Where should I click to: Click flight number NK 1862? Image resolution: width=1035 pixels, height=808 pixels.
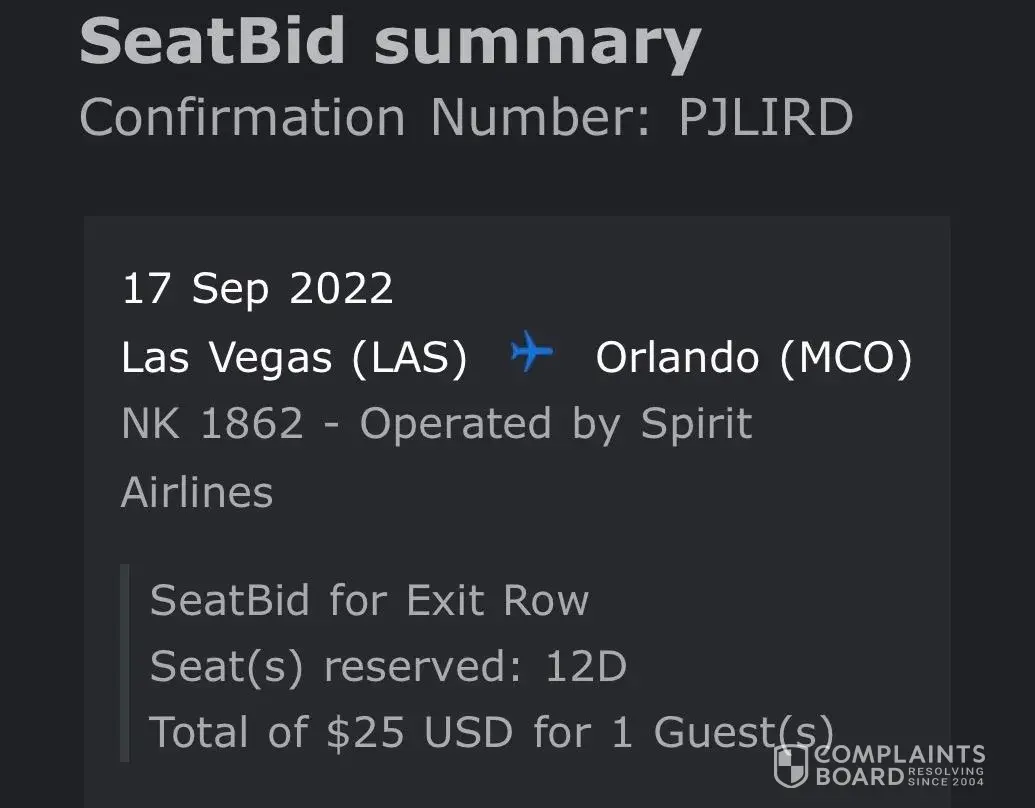pos(212,424)
